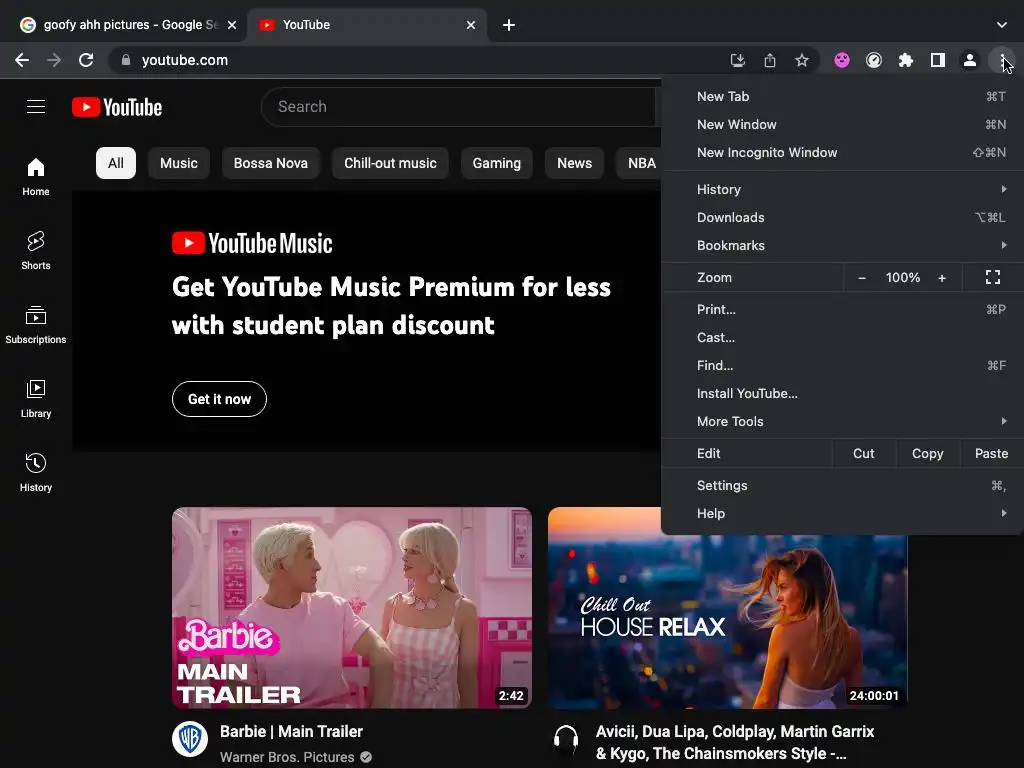
Task: Select the Gaming filter chip
Action: coord(497,163)
